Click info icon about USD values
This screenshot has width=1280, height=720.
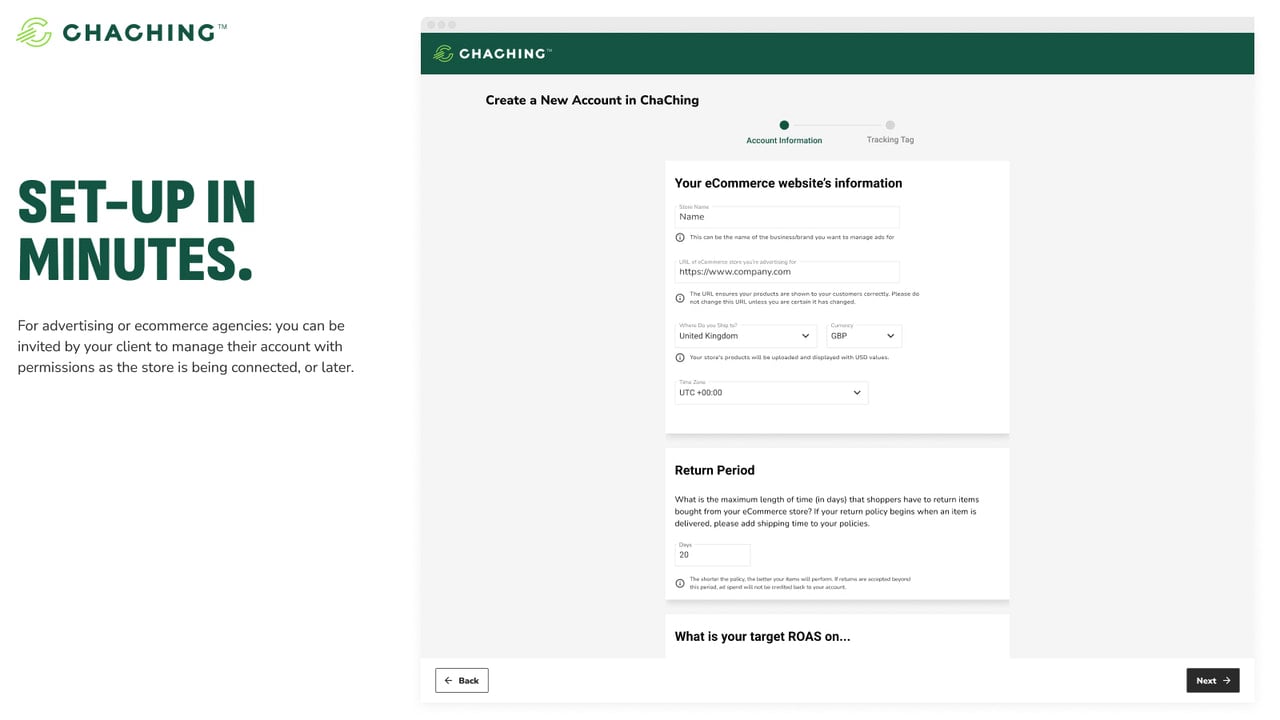680,357
